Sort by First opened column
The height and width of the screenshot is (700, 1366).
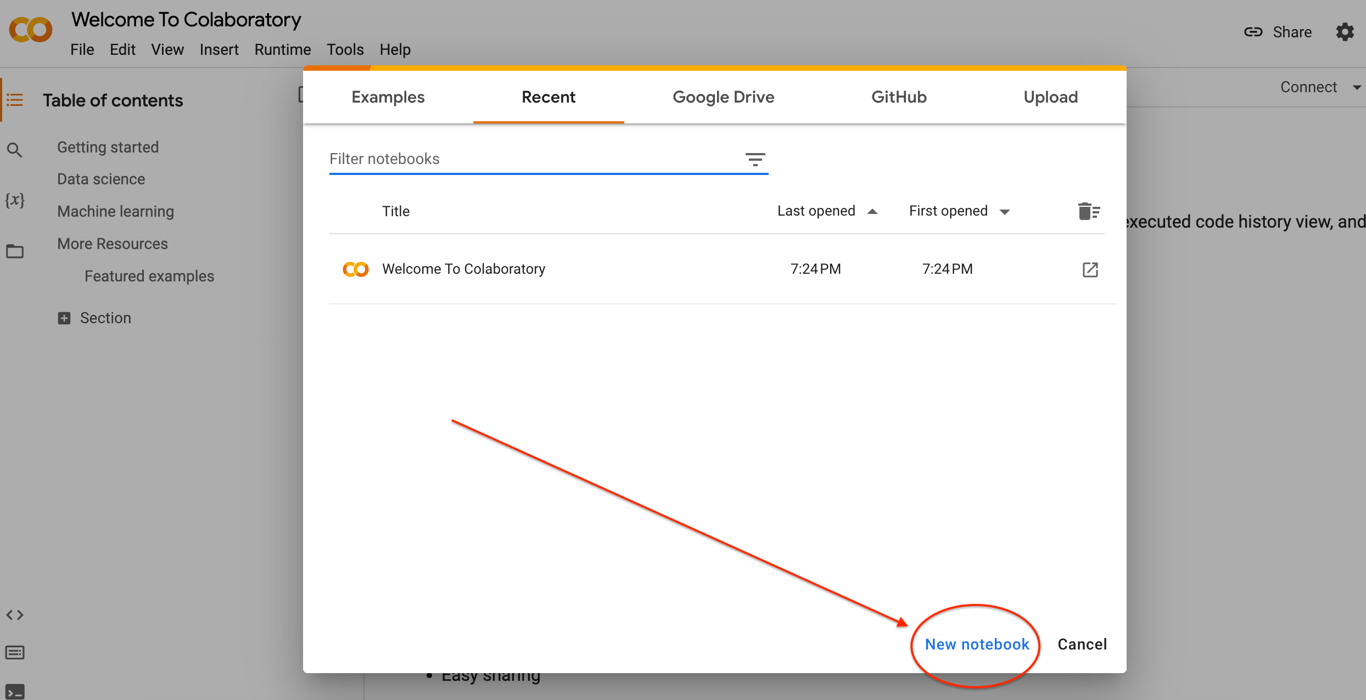(x=959, y=211)
